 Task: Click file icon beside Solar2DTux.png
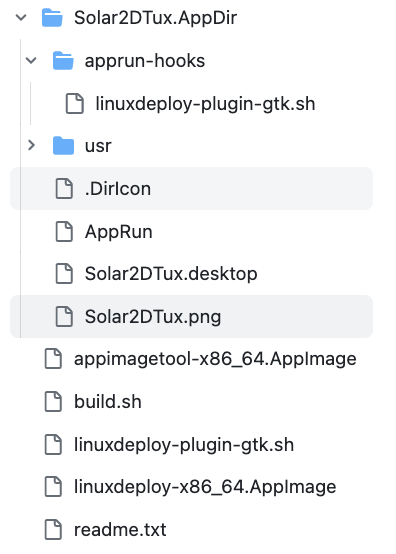click(64, 316)
